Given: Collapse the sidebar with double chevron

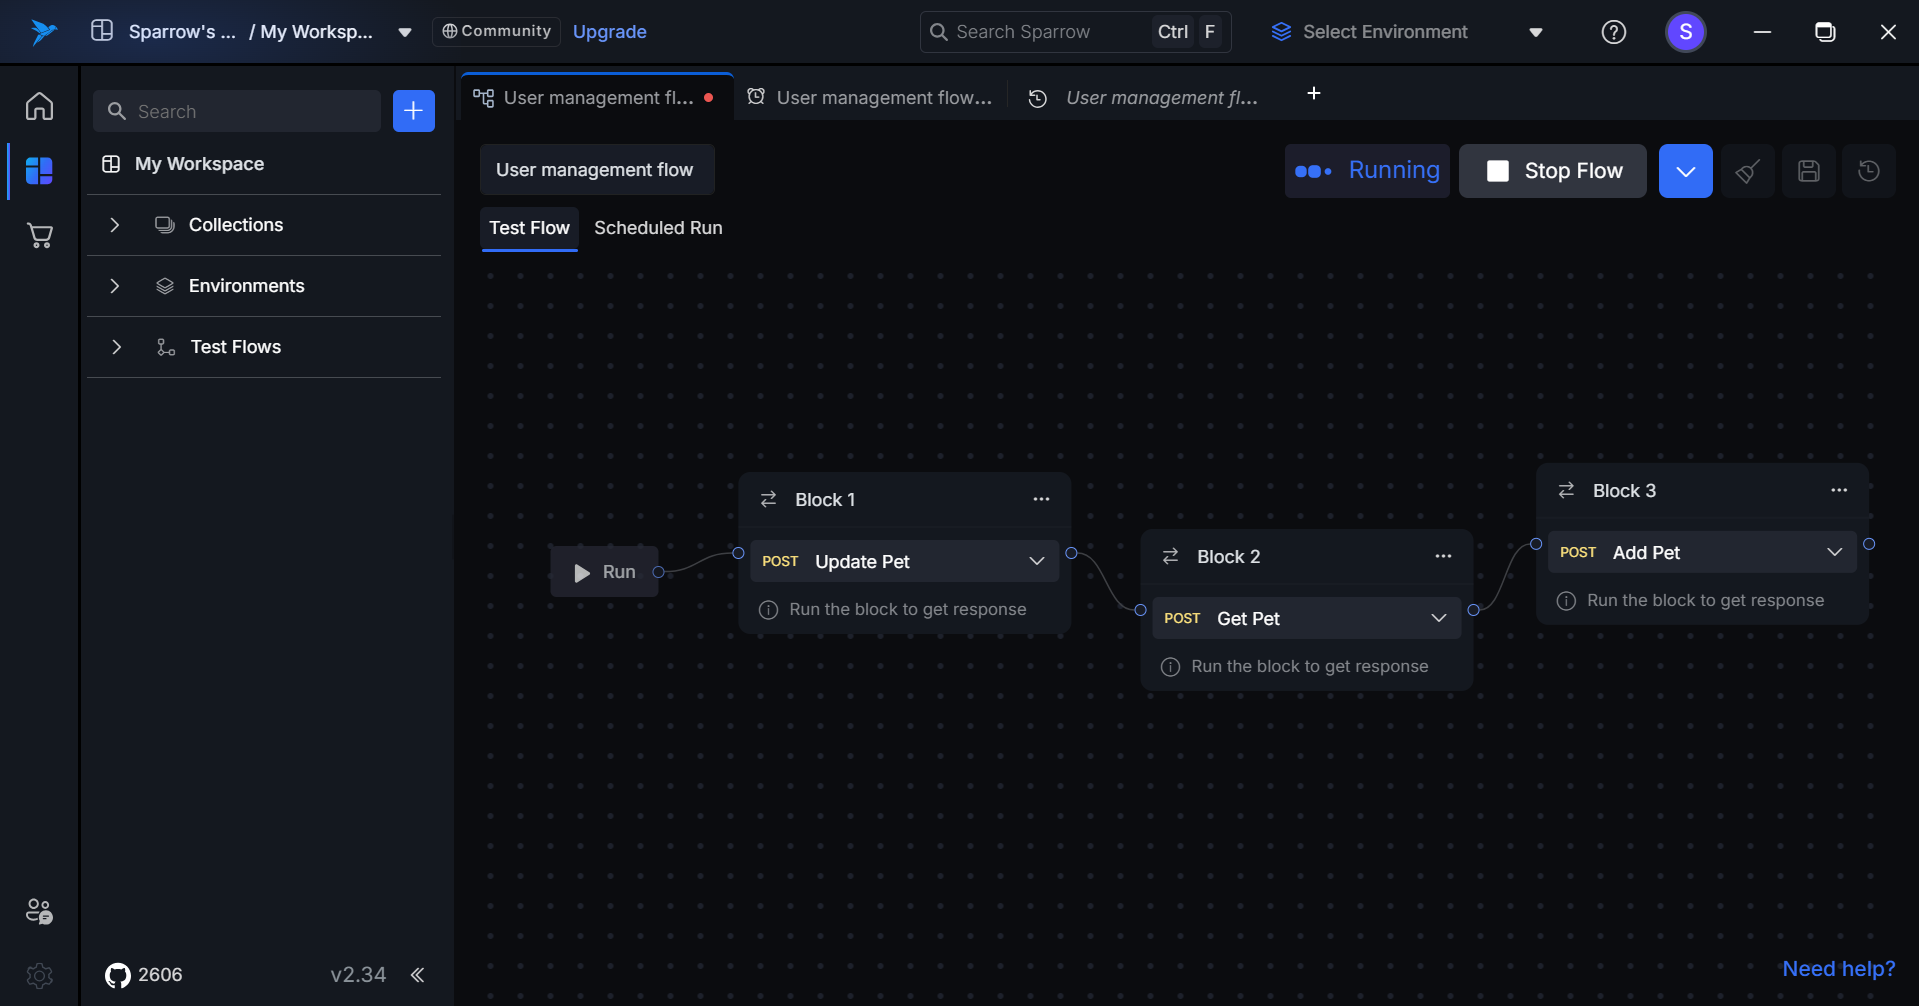Looking at the screenshot, I should [417, 975].
